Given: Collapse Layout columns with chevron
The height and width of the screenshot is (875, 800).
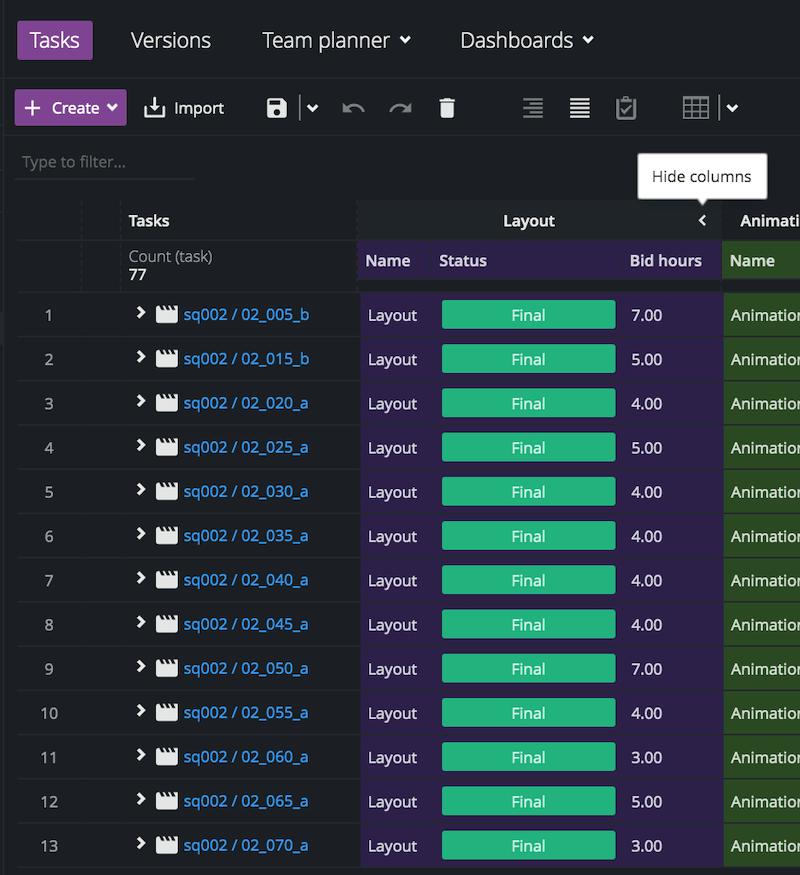Looking at the screenshot, I should tap(702, 220).
